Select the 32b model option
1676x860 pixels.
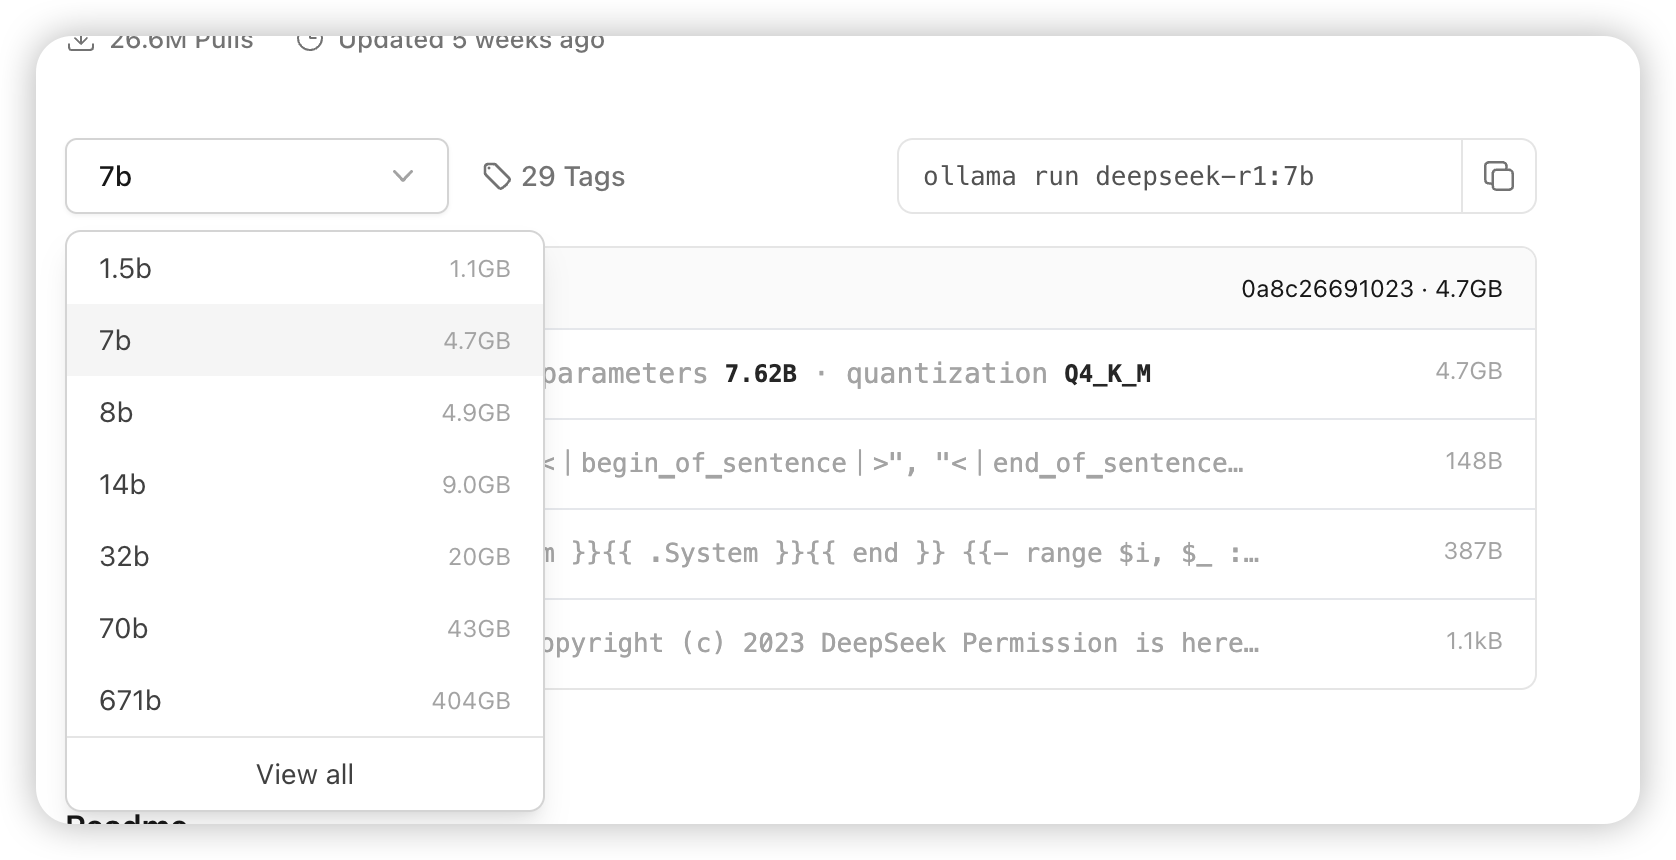click(x=305, y=556)
